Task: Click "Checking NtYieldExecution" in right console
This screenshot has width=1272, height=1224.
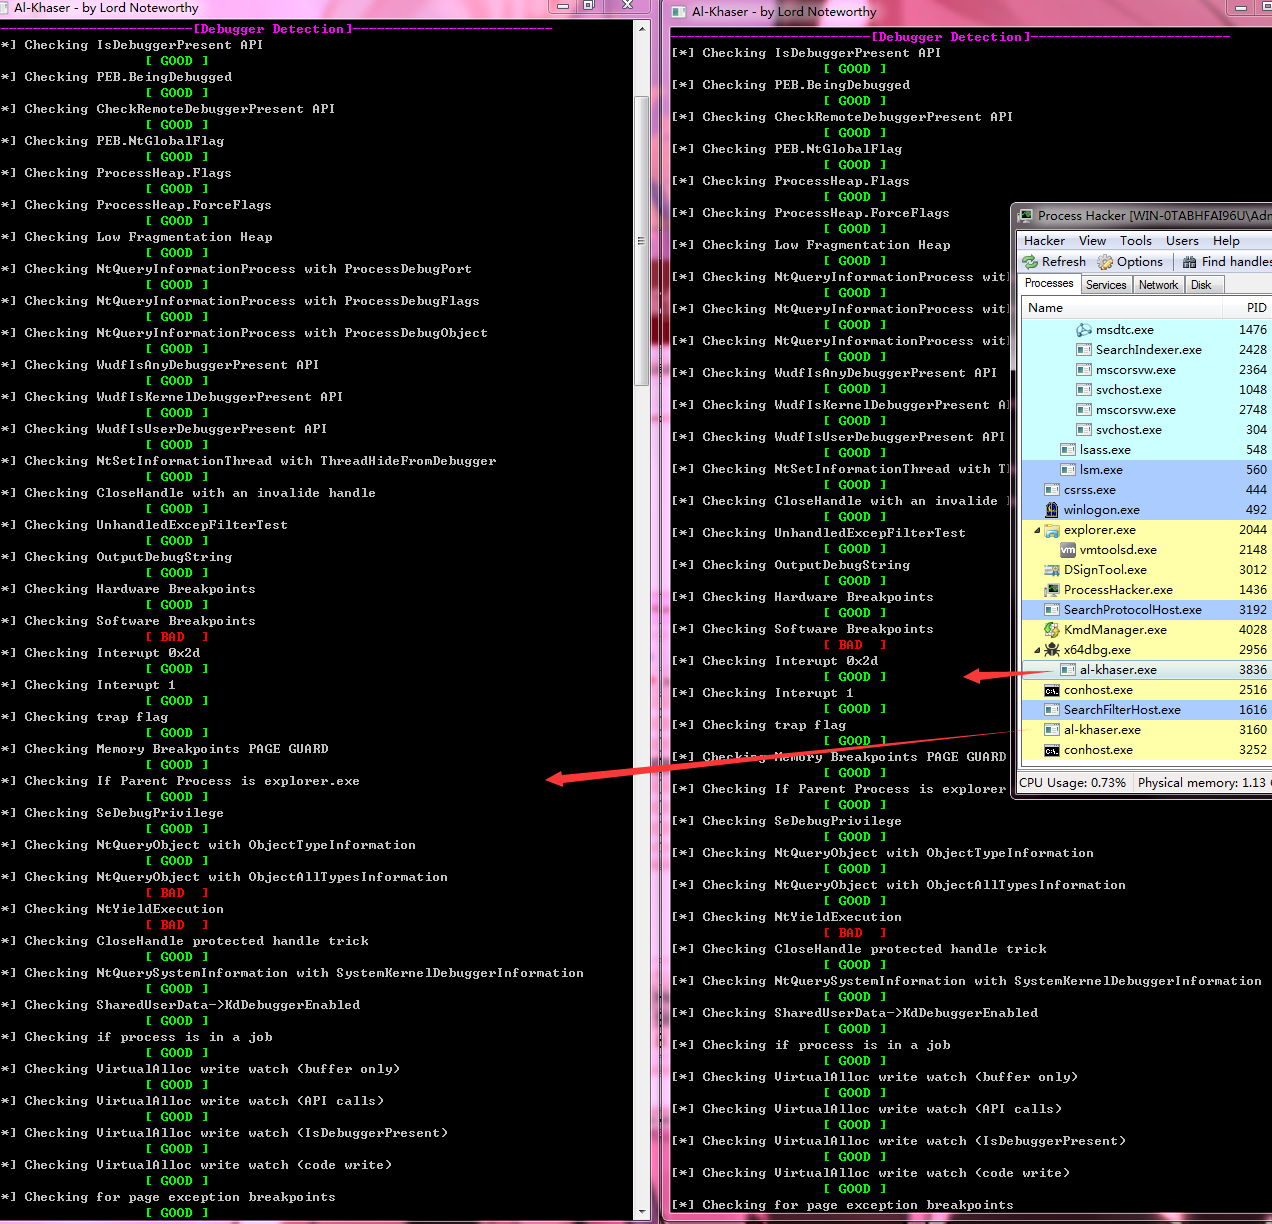Action: point(802,917)
